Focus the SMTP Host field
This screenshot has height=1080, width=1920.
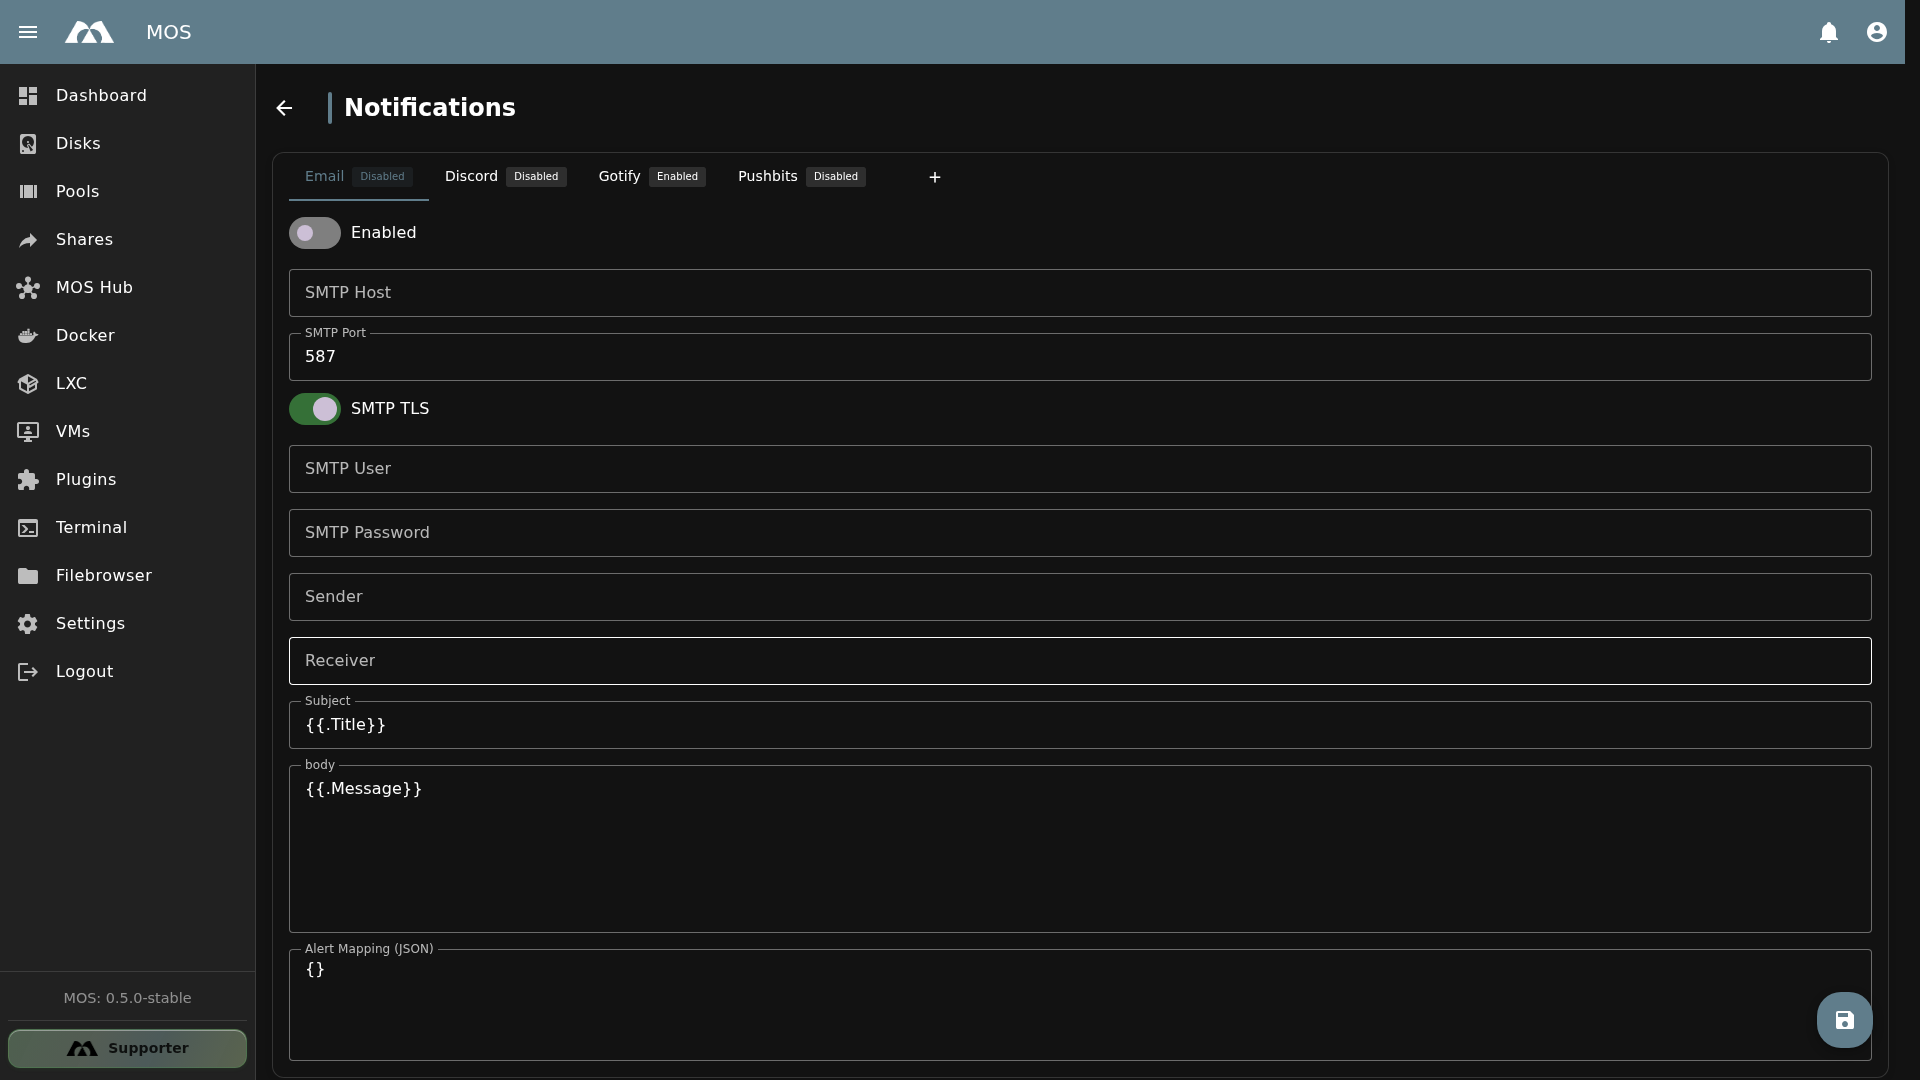click(1080, 293)
